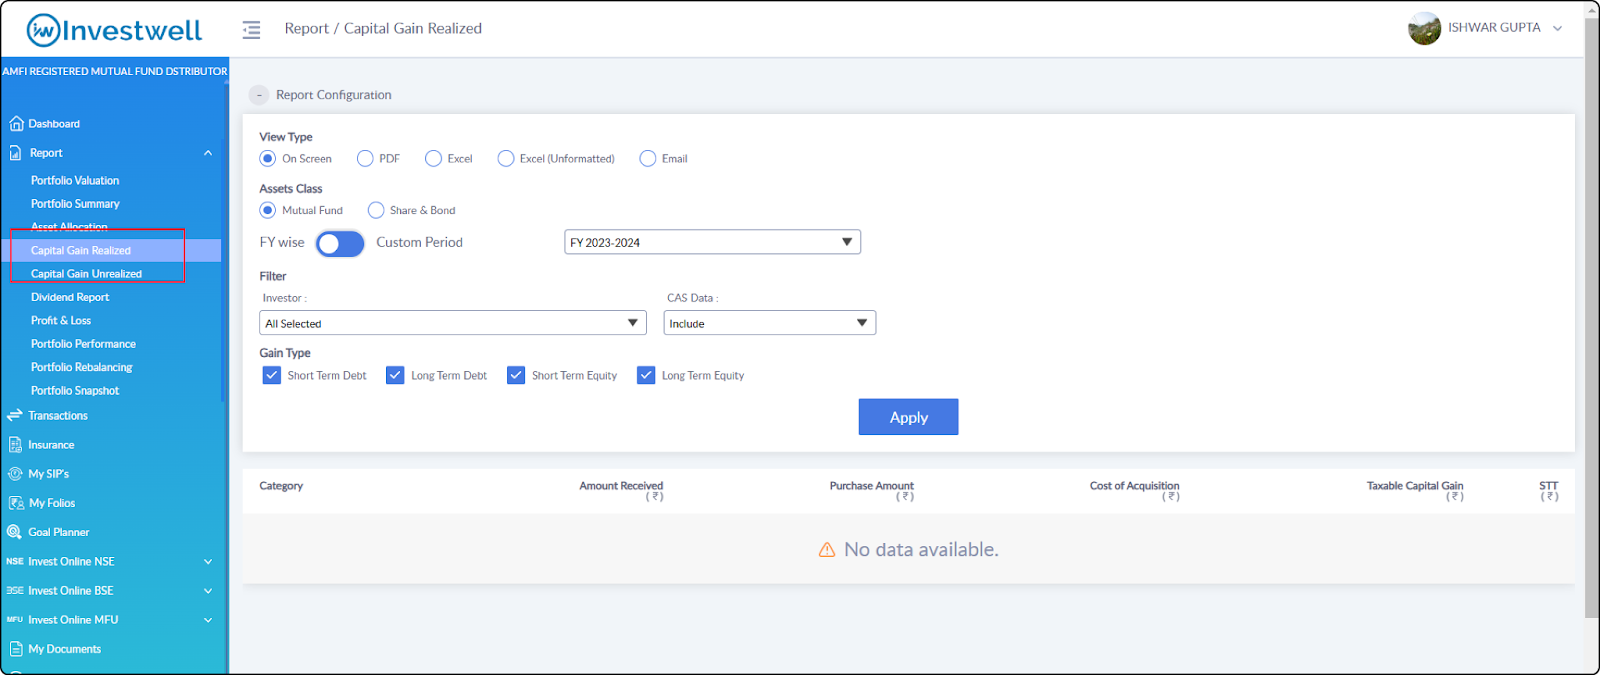The image size is (1600, 675).
Task: Open Portfolio Rebalancing report
Action: (81, 367)
